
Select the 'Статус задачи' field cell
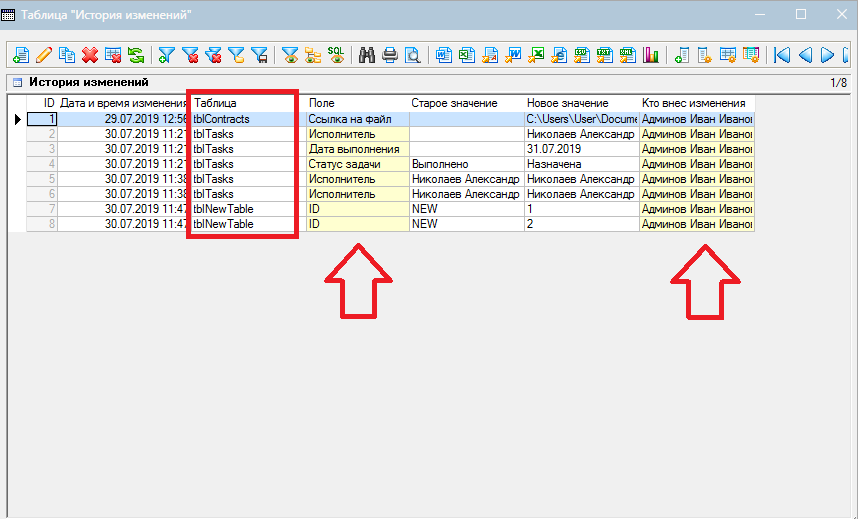357,164
